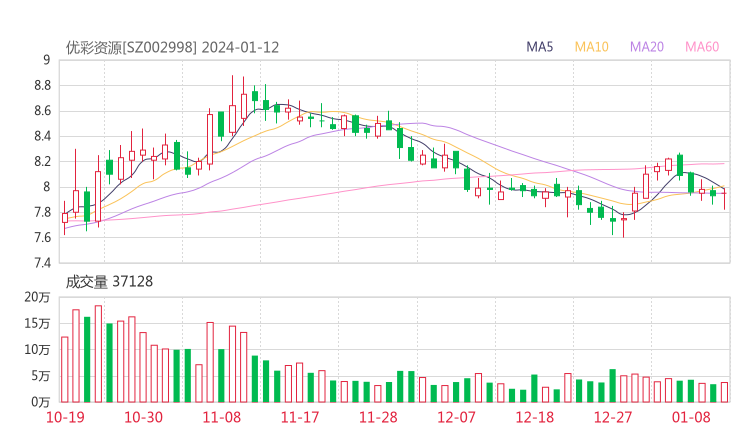Click the 8.8 price axis label
This screenshot has width=740, height=440.
(42, 85)
